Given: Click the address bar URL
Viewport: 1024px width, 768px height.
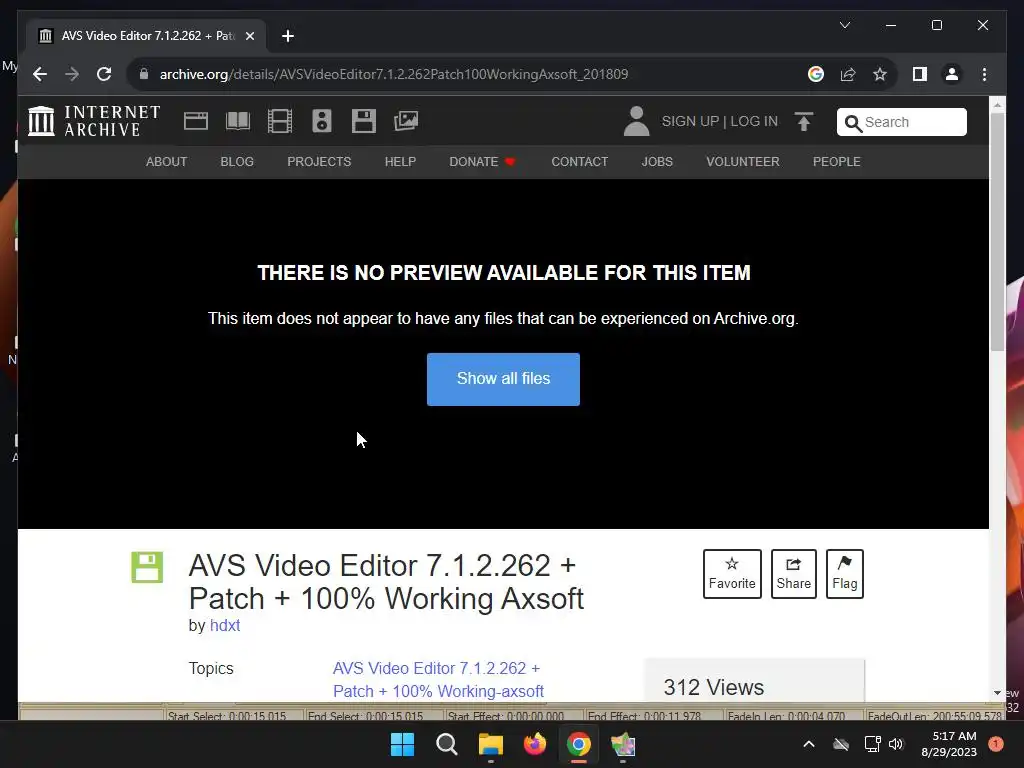Looking at the screenshot, I should (394, 74).
